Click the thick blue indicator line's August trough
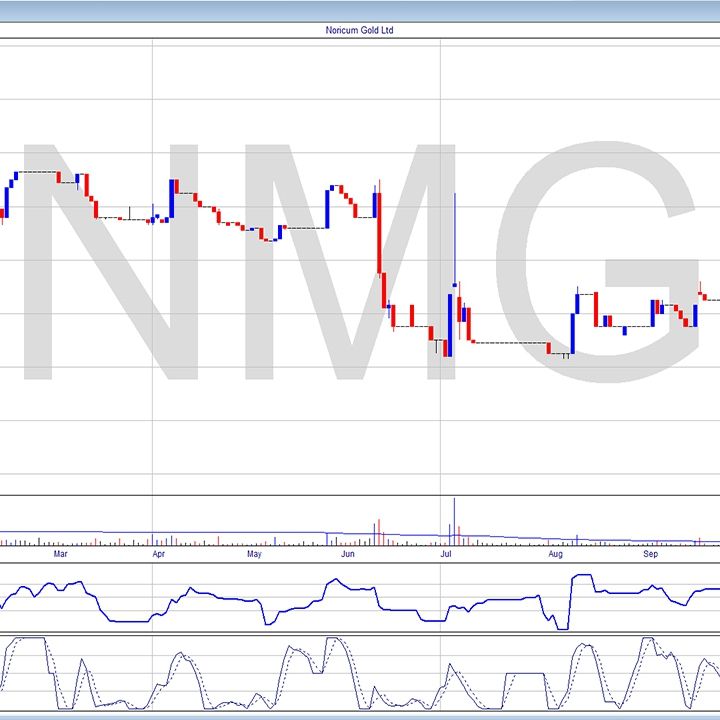The width and height of the screenshot is (720, 720). (561, 627)
